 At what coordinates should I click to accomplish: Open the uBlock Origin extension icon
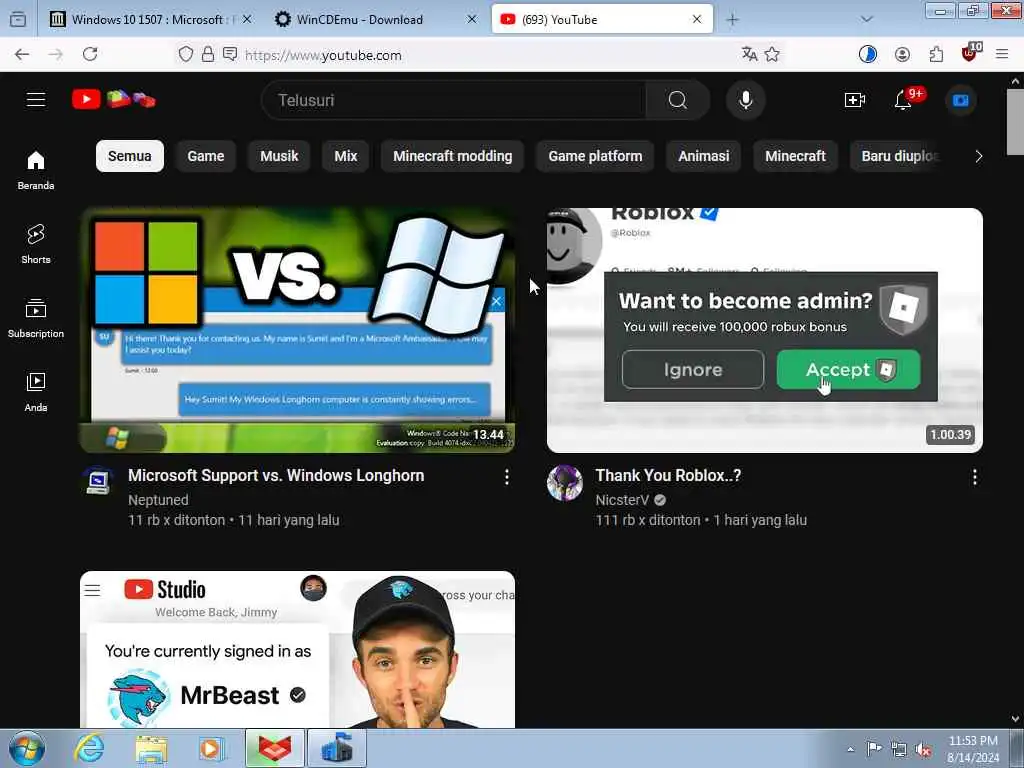(x=970, y=53)
